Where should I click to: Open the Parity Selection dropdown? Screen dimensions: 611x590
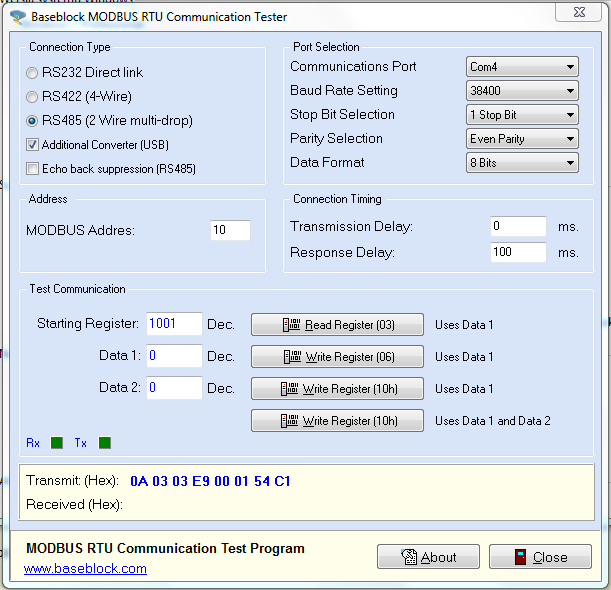[522, 139]
